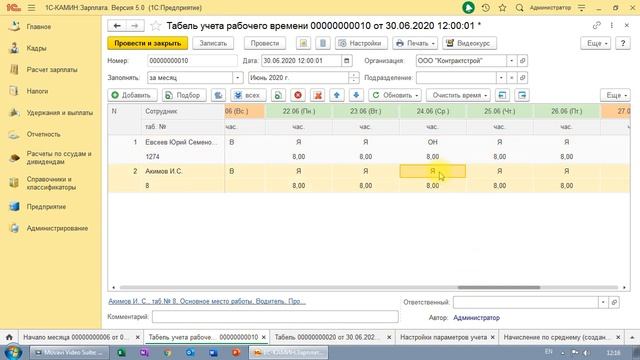Open the Печать dropdown button

pyautogui.click(x=415, y=43)
